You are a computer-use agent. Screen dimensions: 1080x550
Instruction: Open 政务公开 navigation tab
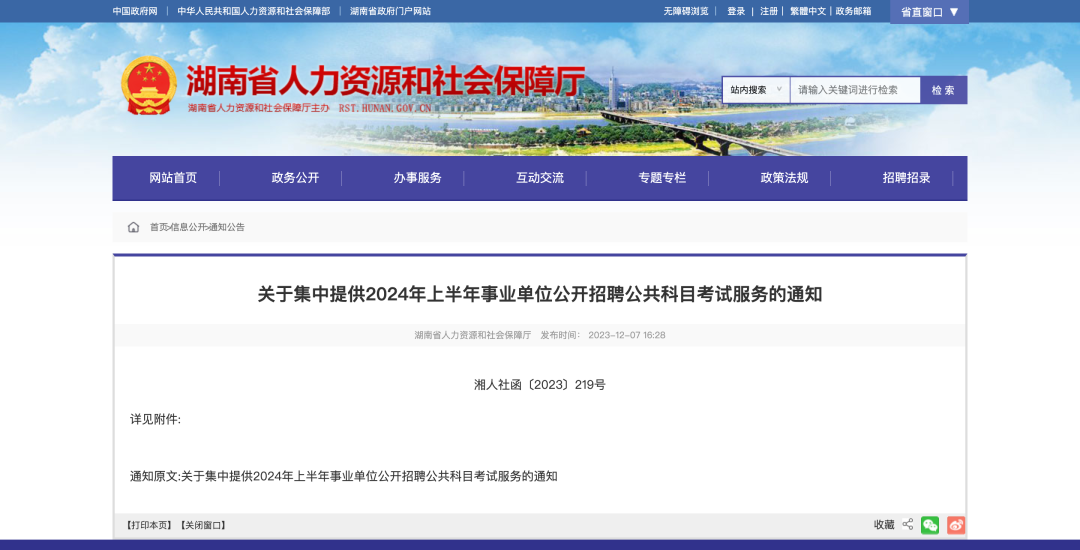coord(295,178)
